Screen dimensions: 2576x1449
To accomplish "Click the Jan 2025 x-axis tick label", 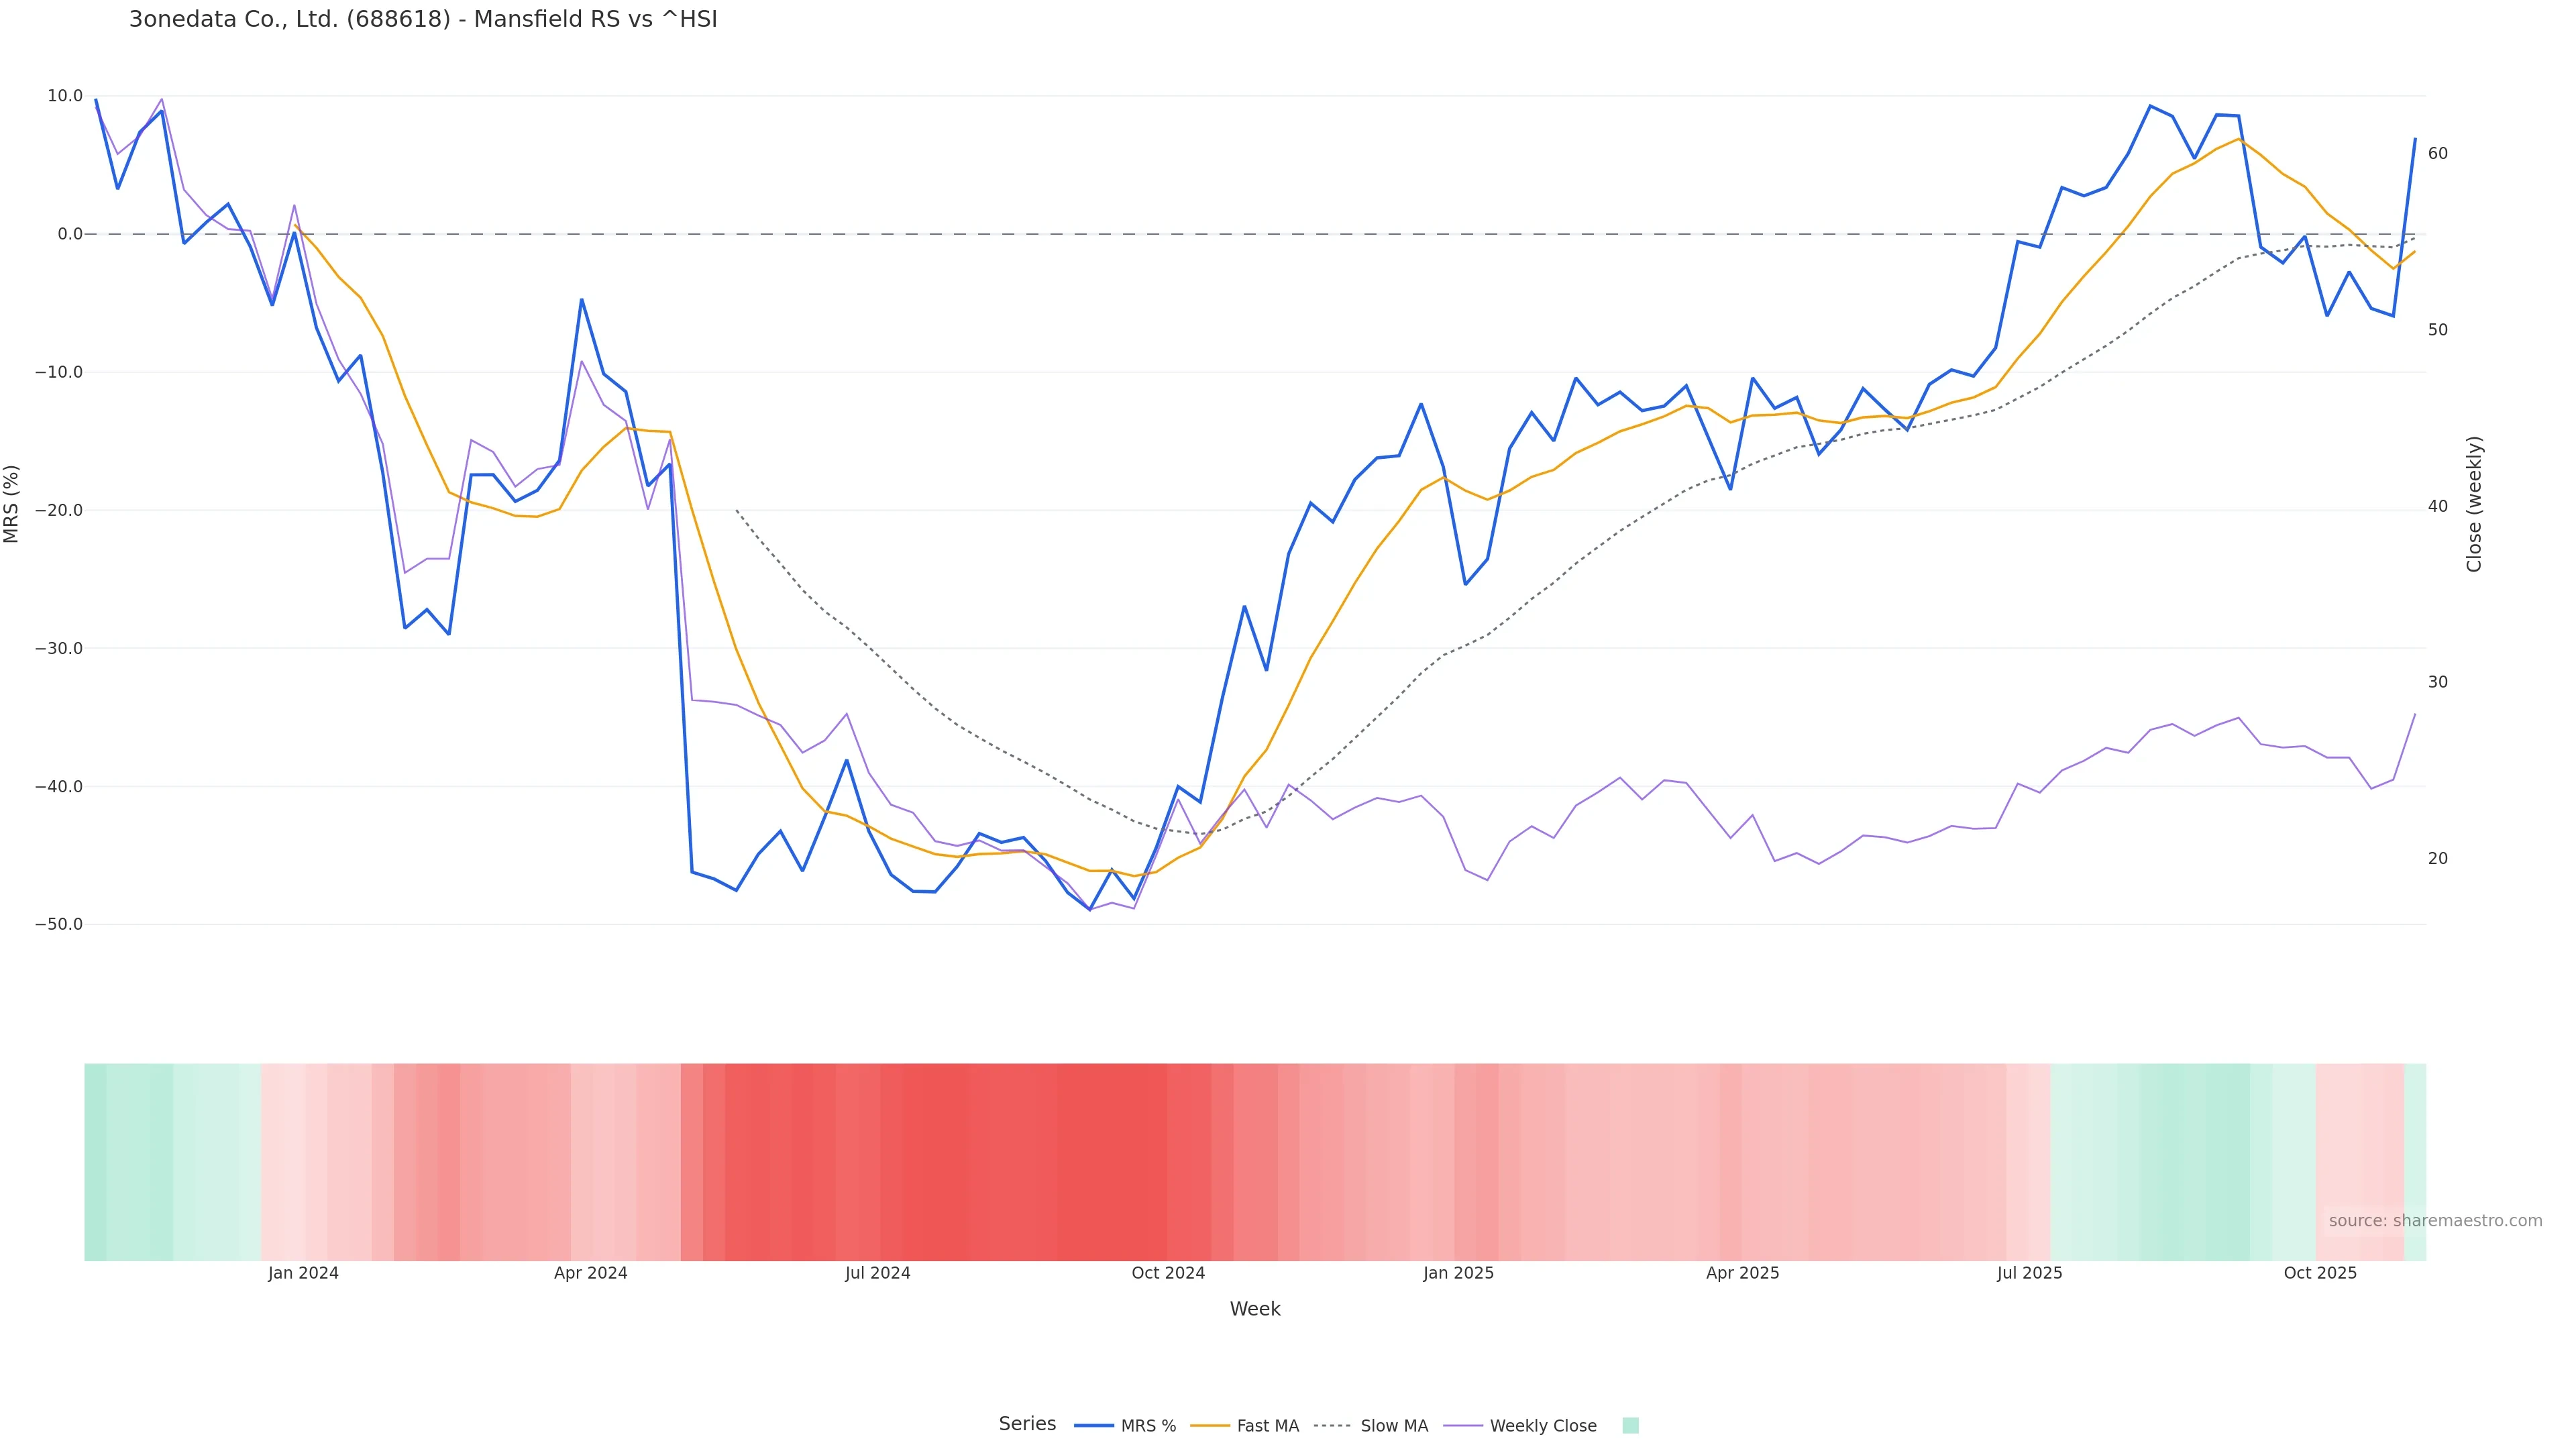I will 1458,1273.
